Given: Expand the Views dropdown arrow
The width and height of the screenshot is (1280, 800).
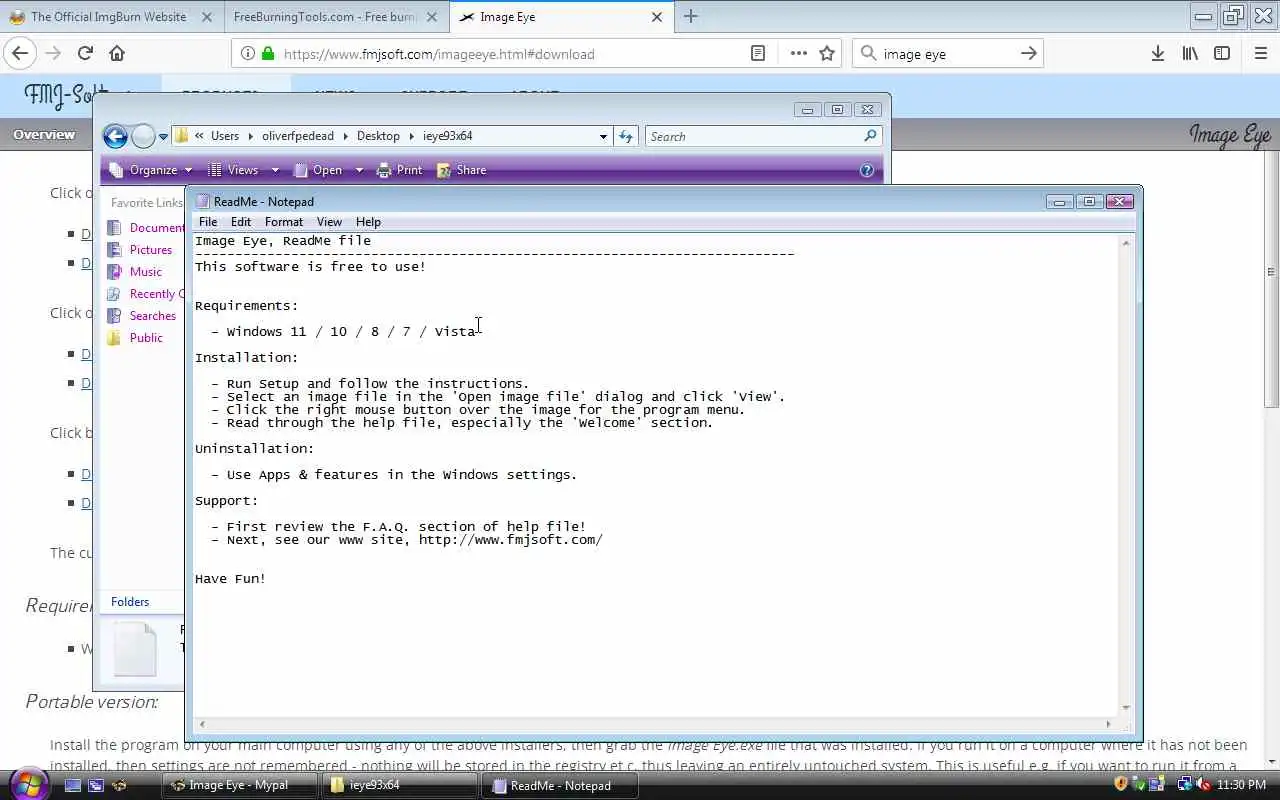Looking at the screenshot, I should click(x=275, y=170).
